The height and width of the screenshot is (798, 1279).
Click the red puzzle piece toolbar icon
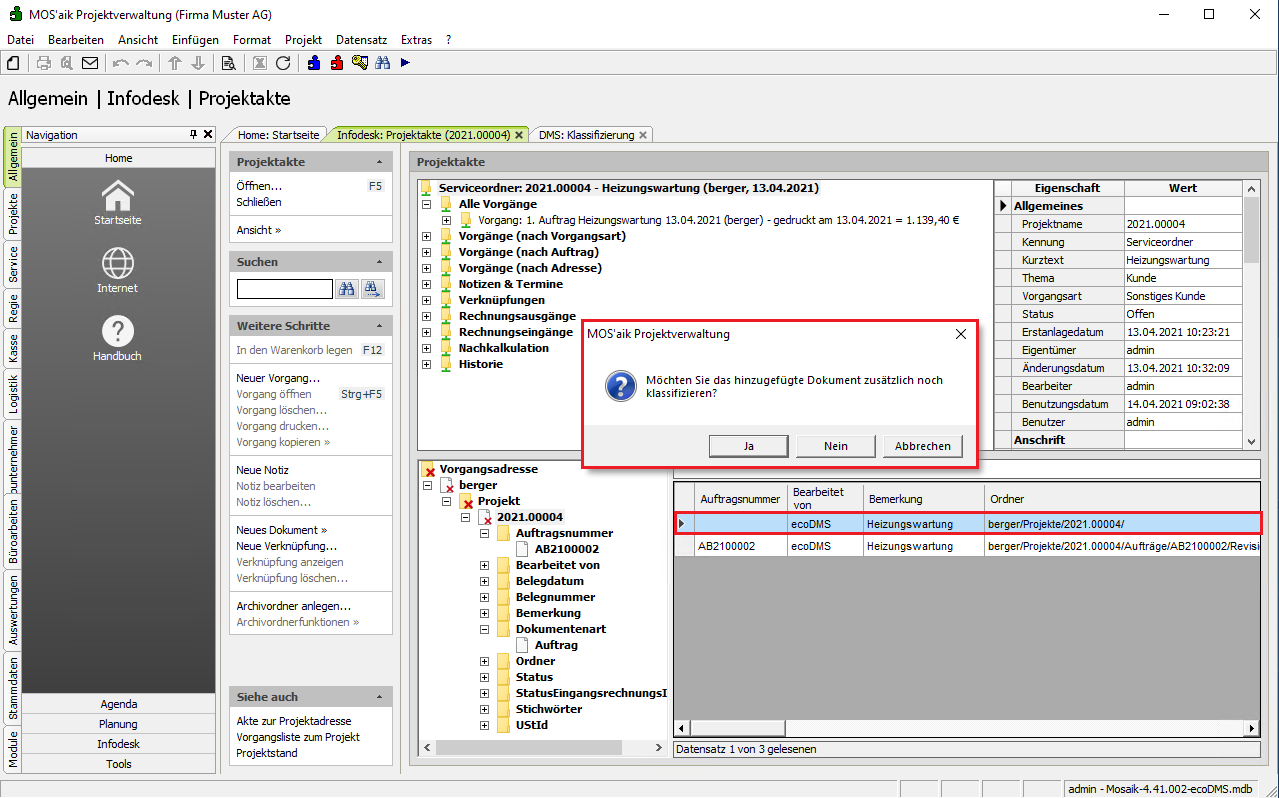[x=337, y=63]
